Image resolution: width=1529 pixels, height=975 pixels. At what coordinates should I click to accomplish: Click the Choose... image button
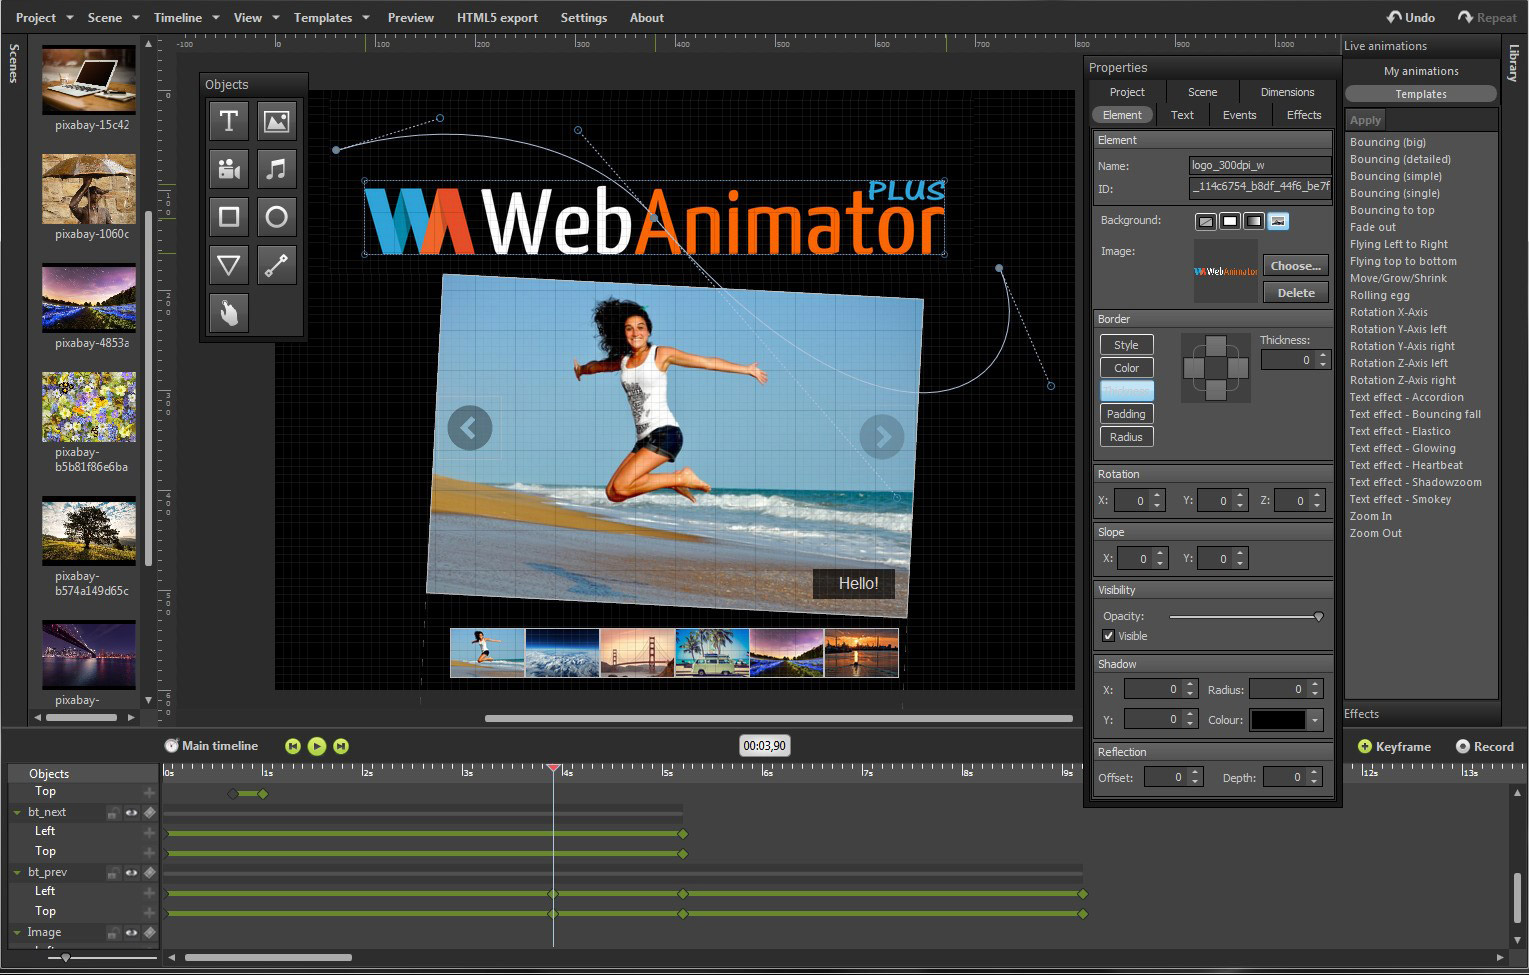tap(1296, 266)
